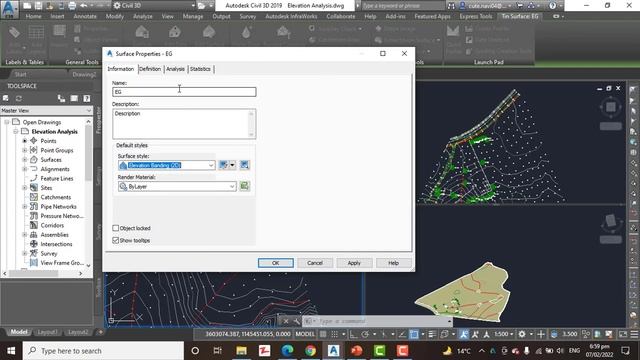Click the Apply button
This screenshot has height=360, width=640.
click(x=354, y=263)
